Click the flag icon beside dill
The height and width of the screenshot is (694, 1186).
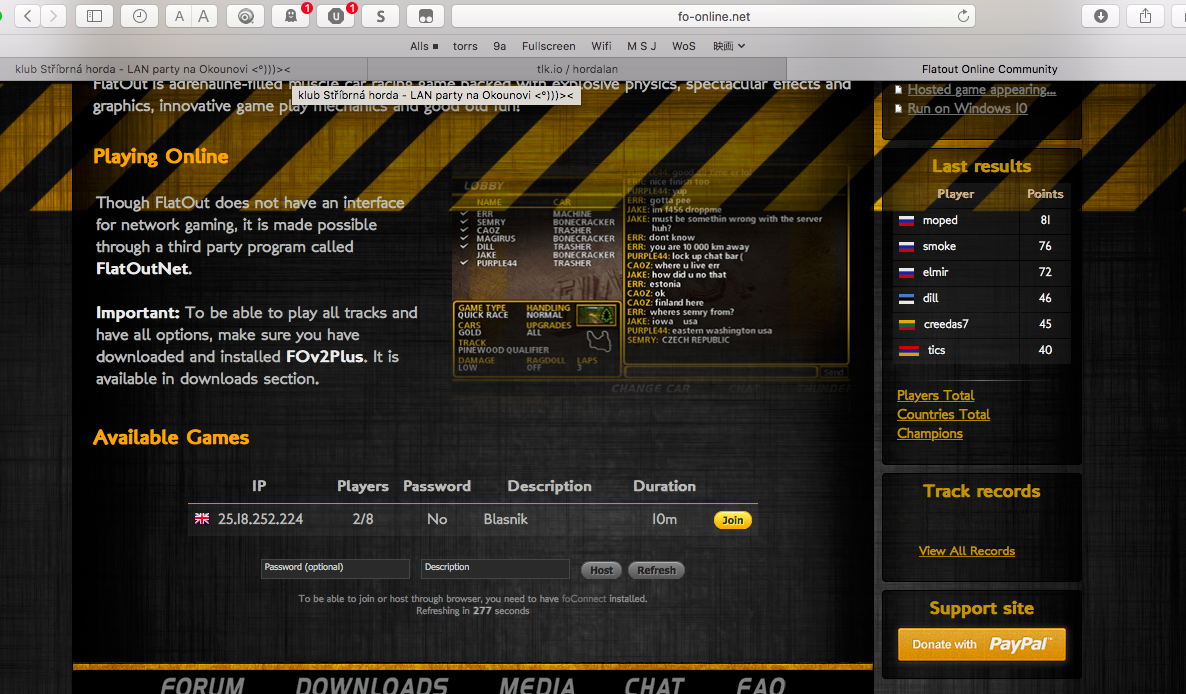pyautogui.click(x=906, y=299)
